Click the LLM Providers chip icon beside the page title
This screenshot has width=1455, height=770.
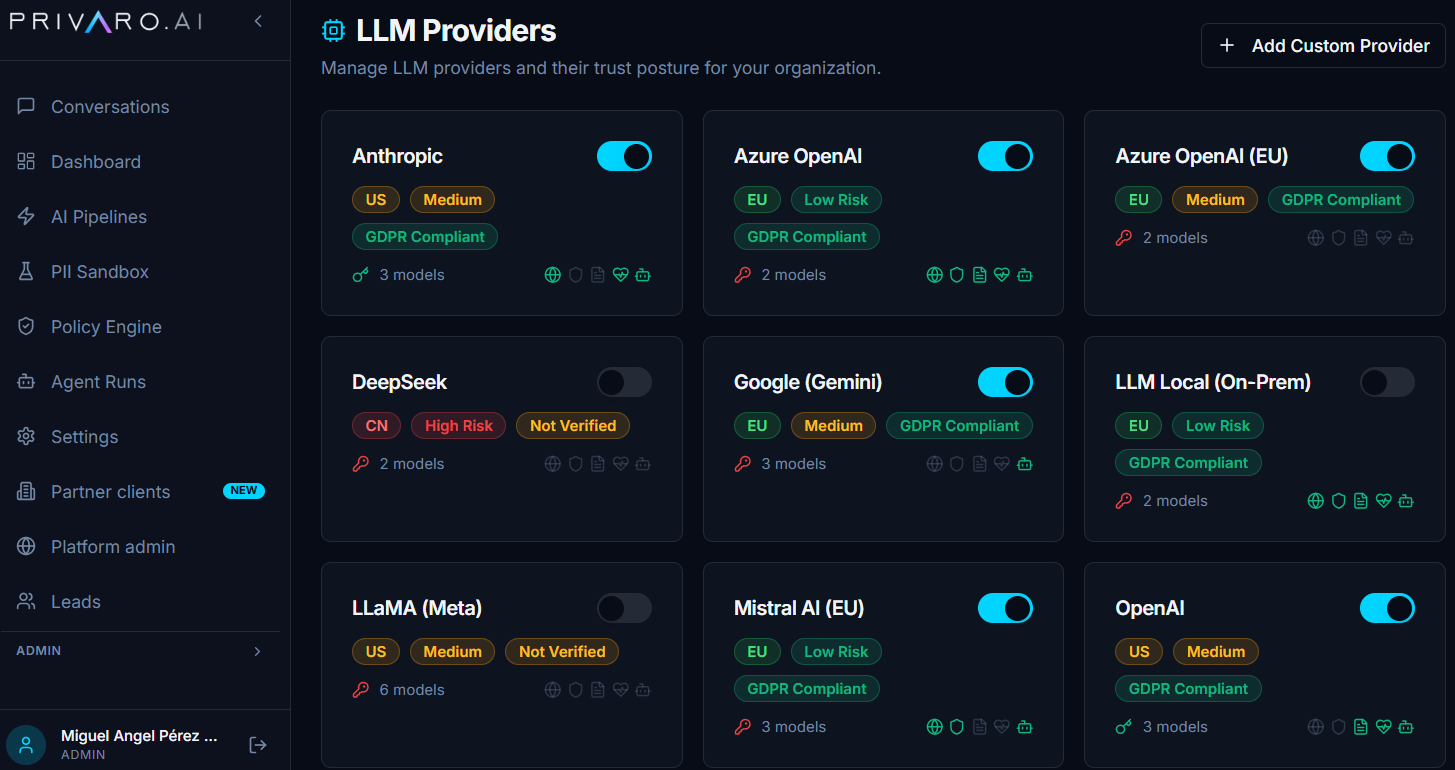333,31
